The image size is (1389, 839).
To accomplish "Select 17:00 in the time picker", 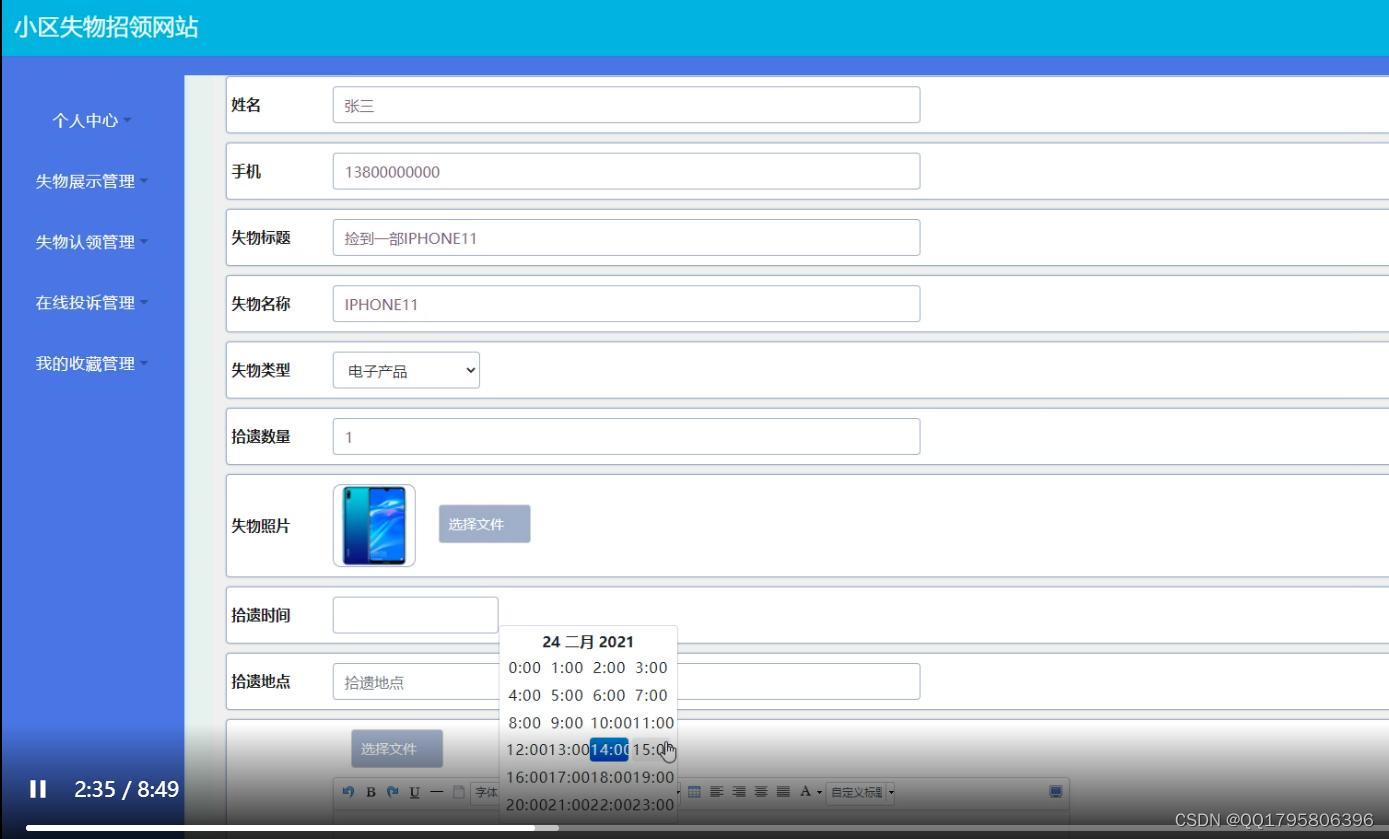I will click(x=569, y=777).
